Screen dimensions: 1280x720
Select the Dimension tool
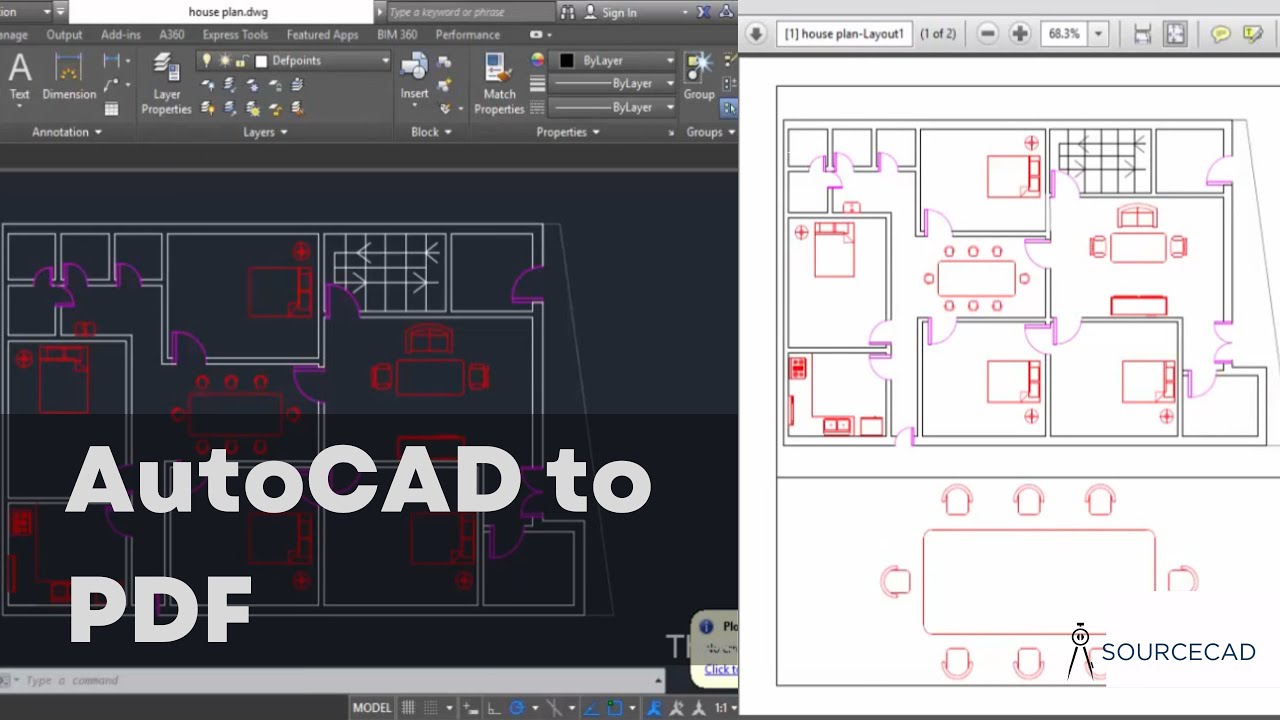69,78
